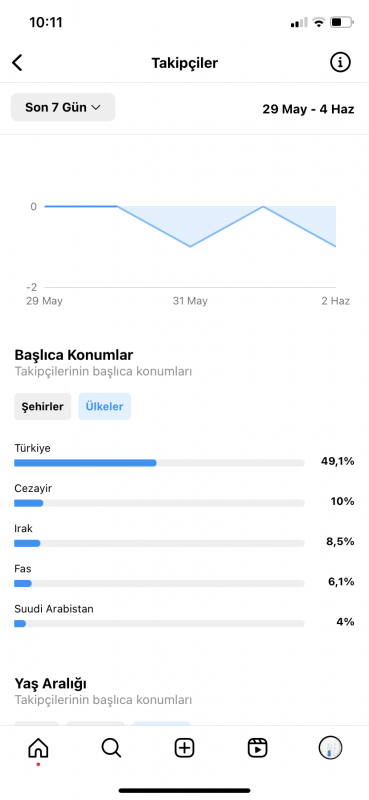Viewport: 369px width, 800px height.
Task: Tap the 29 May - 4 Haz date range
Action: click(308, 109)
